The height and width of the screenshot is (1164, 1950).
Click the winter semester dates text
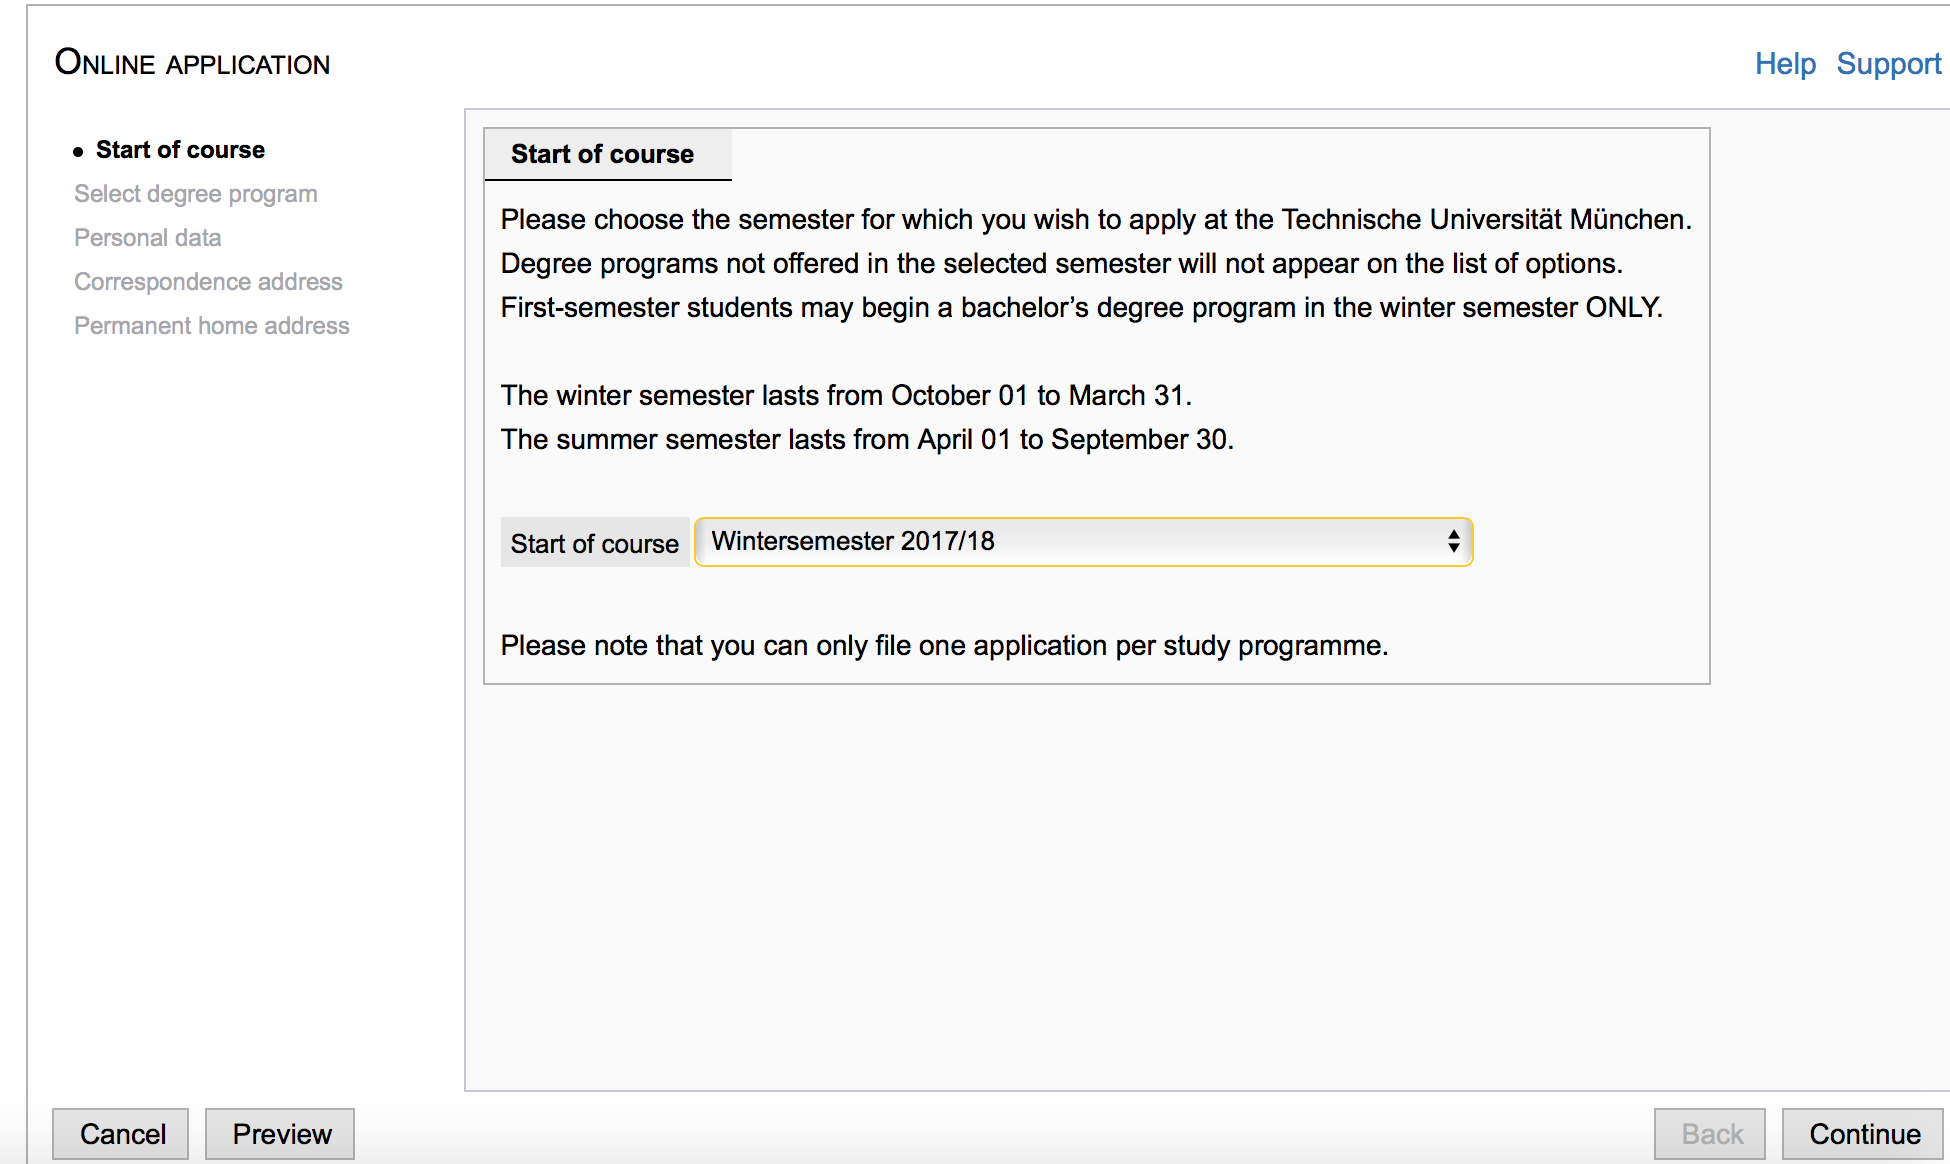[846, 396]
